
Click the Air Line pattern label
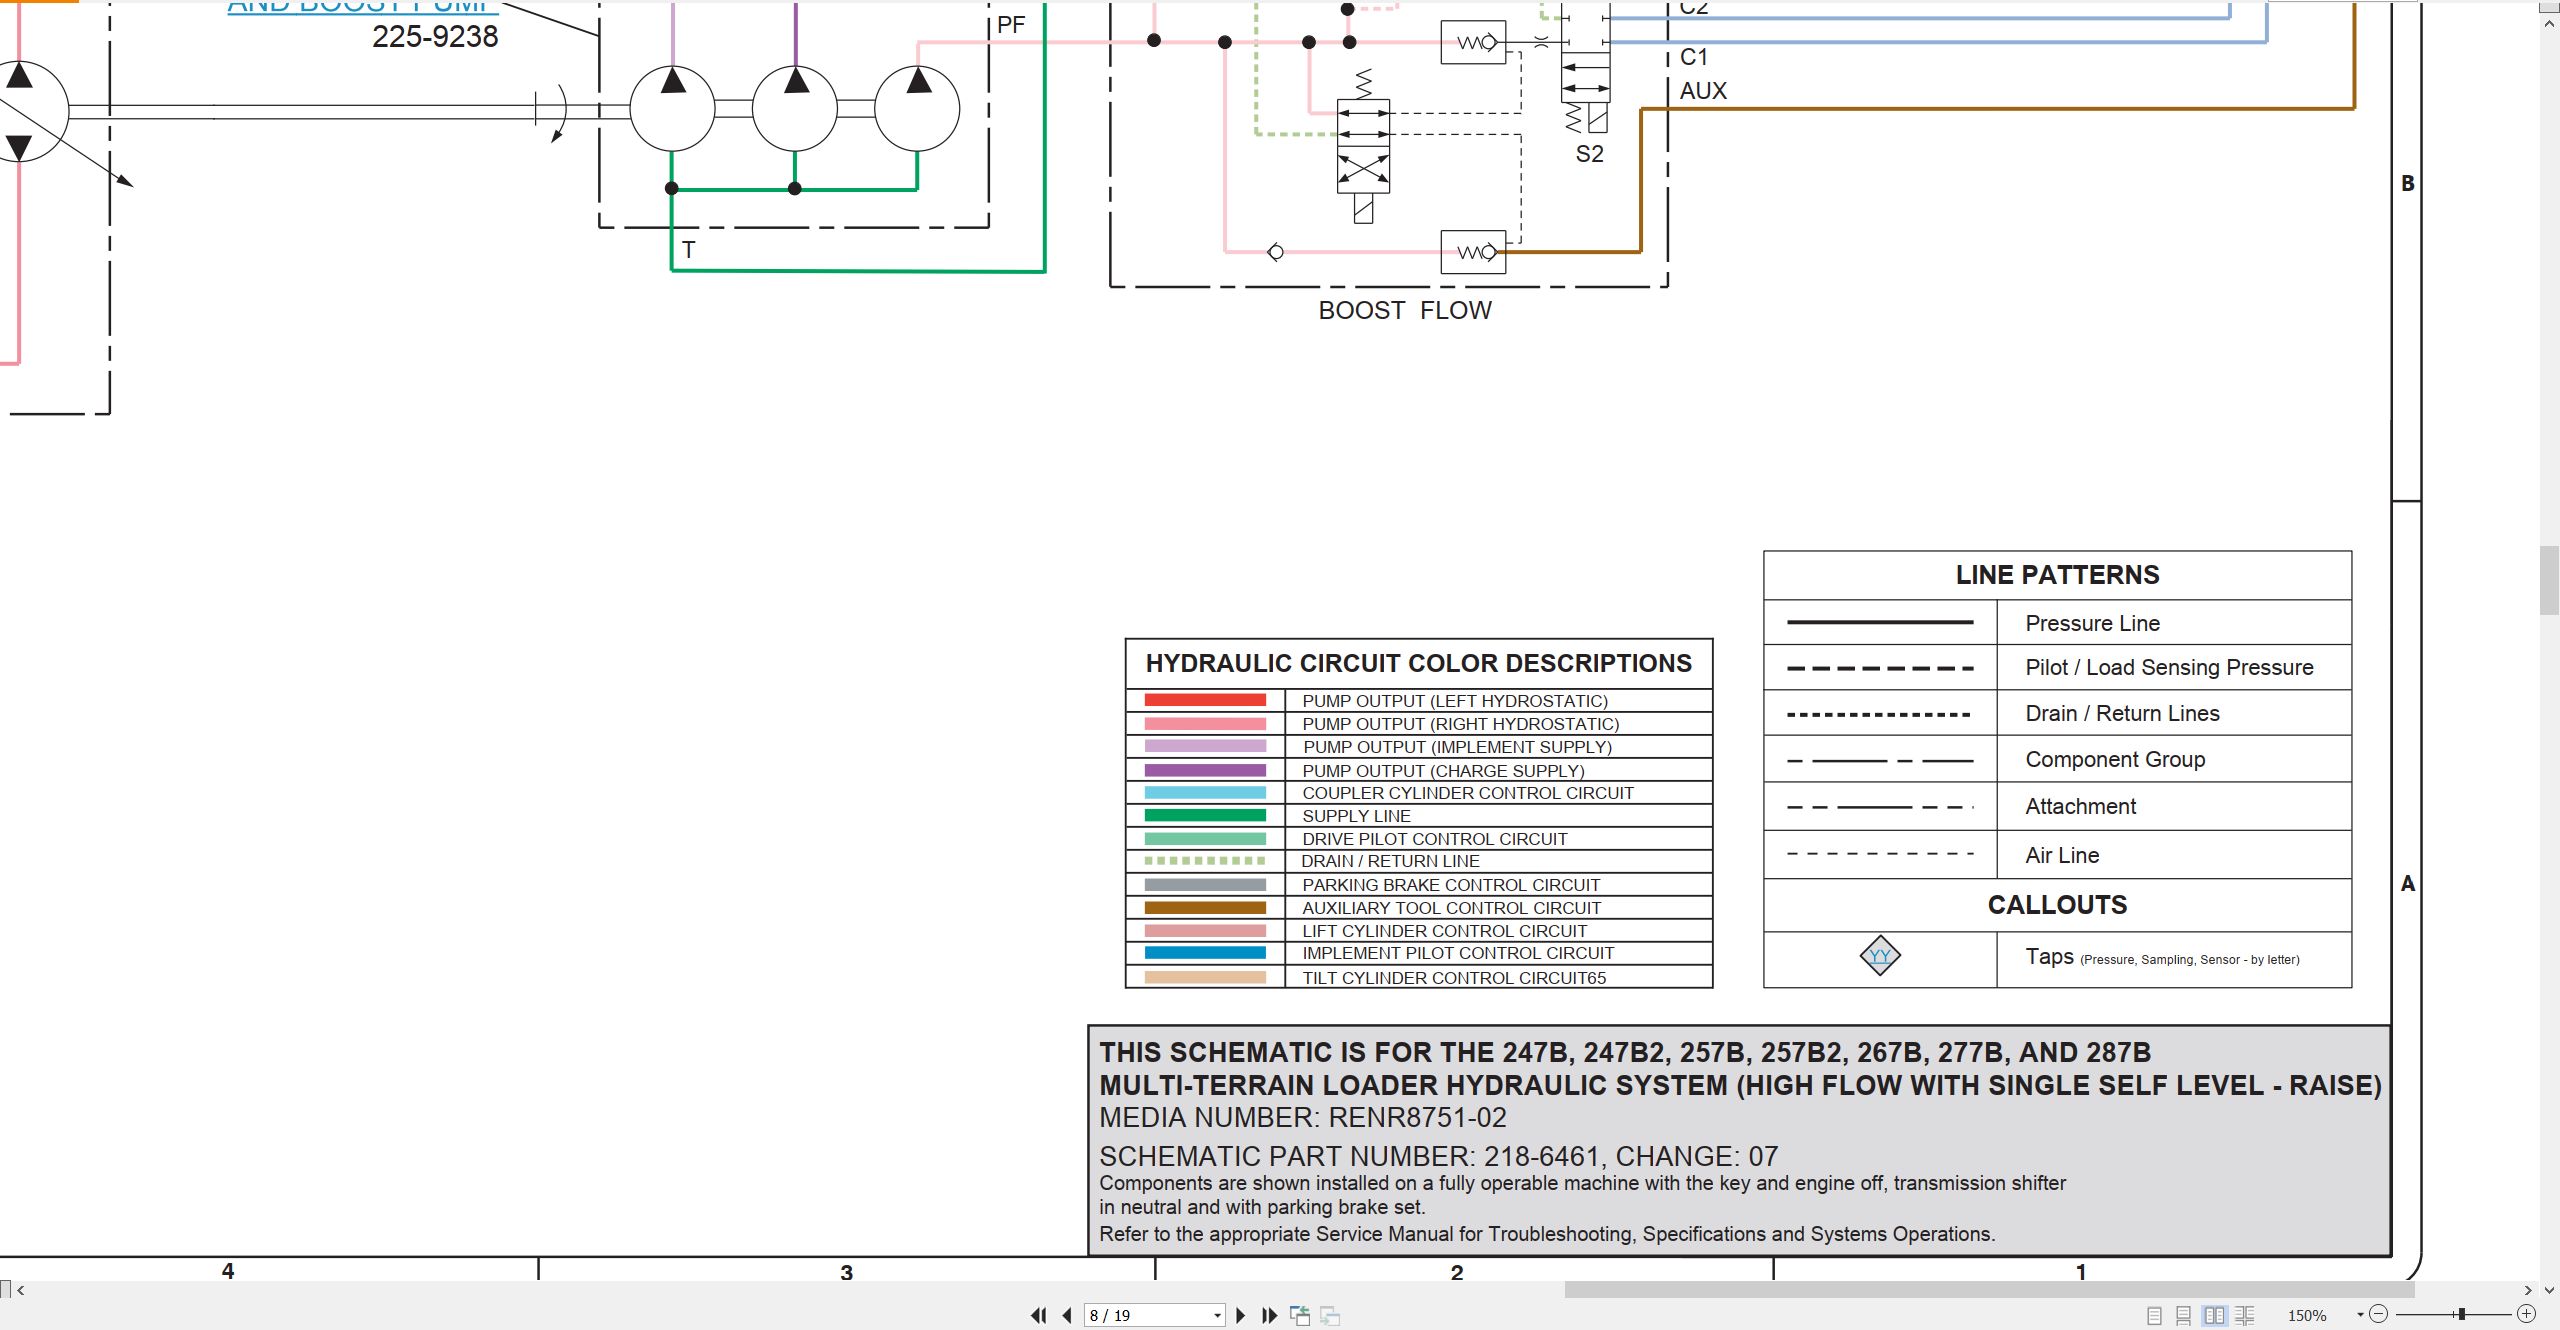tap(2062, 856)
